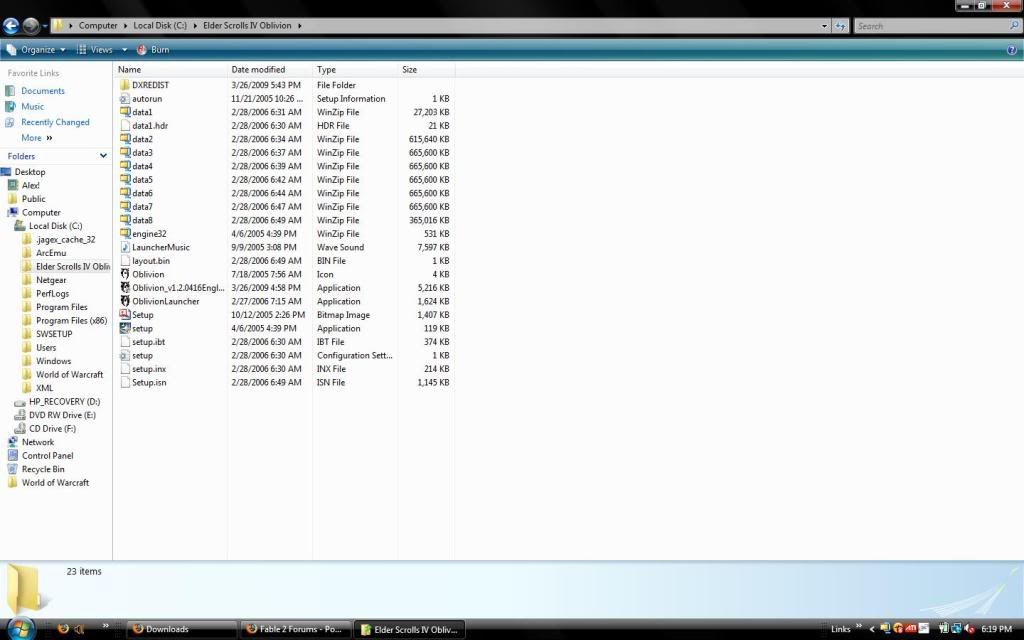Go back using the Back arrow button
The width and height of the screenshot is (1024, 640).
pos(11,25)
